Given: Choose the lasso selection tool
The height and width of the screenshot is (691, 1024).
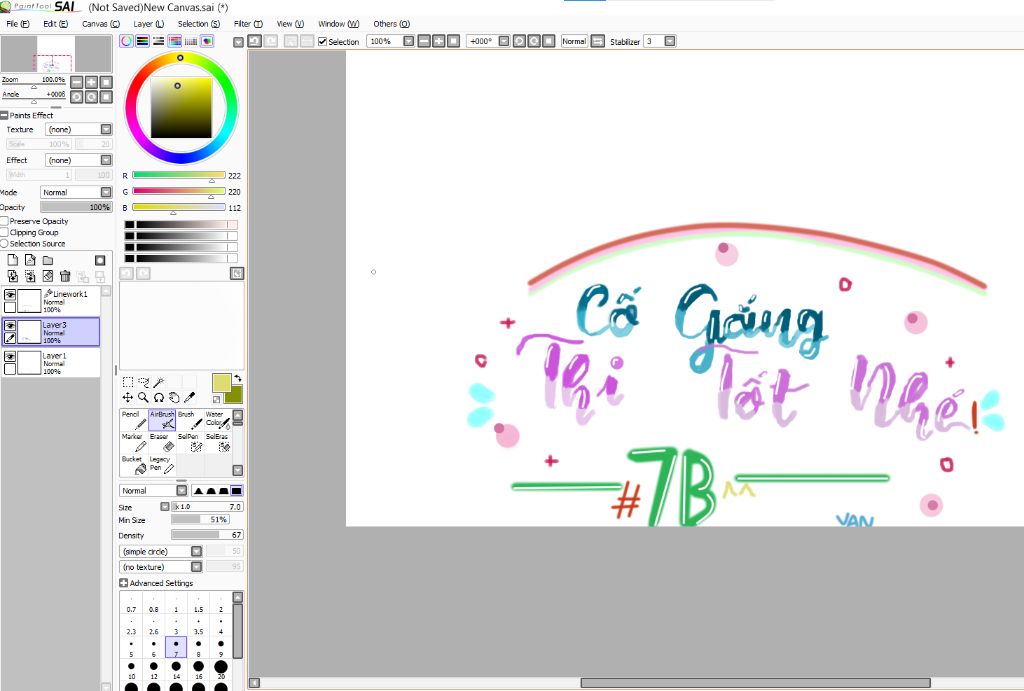Looking at the screenshot, I should coord(144,382).
